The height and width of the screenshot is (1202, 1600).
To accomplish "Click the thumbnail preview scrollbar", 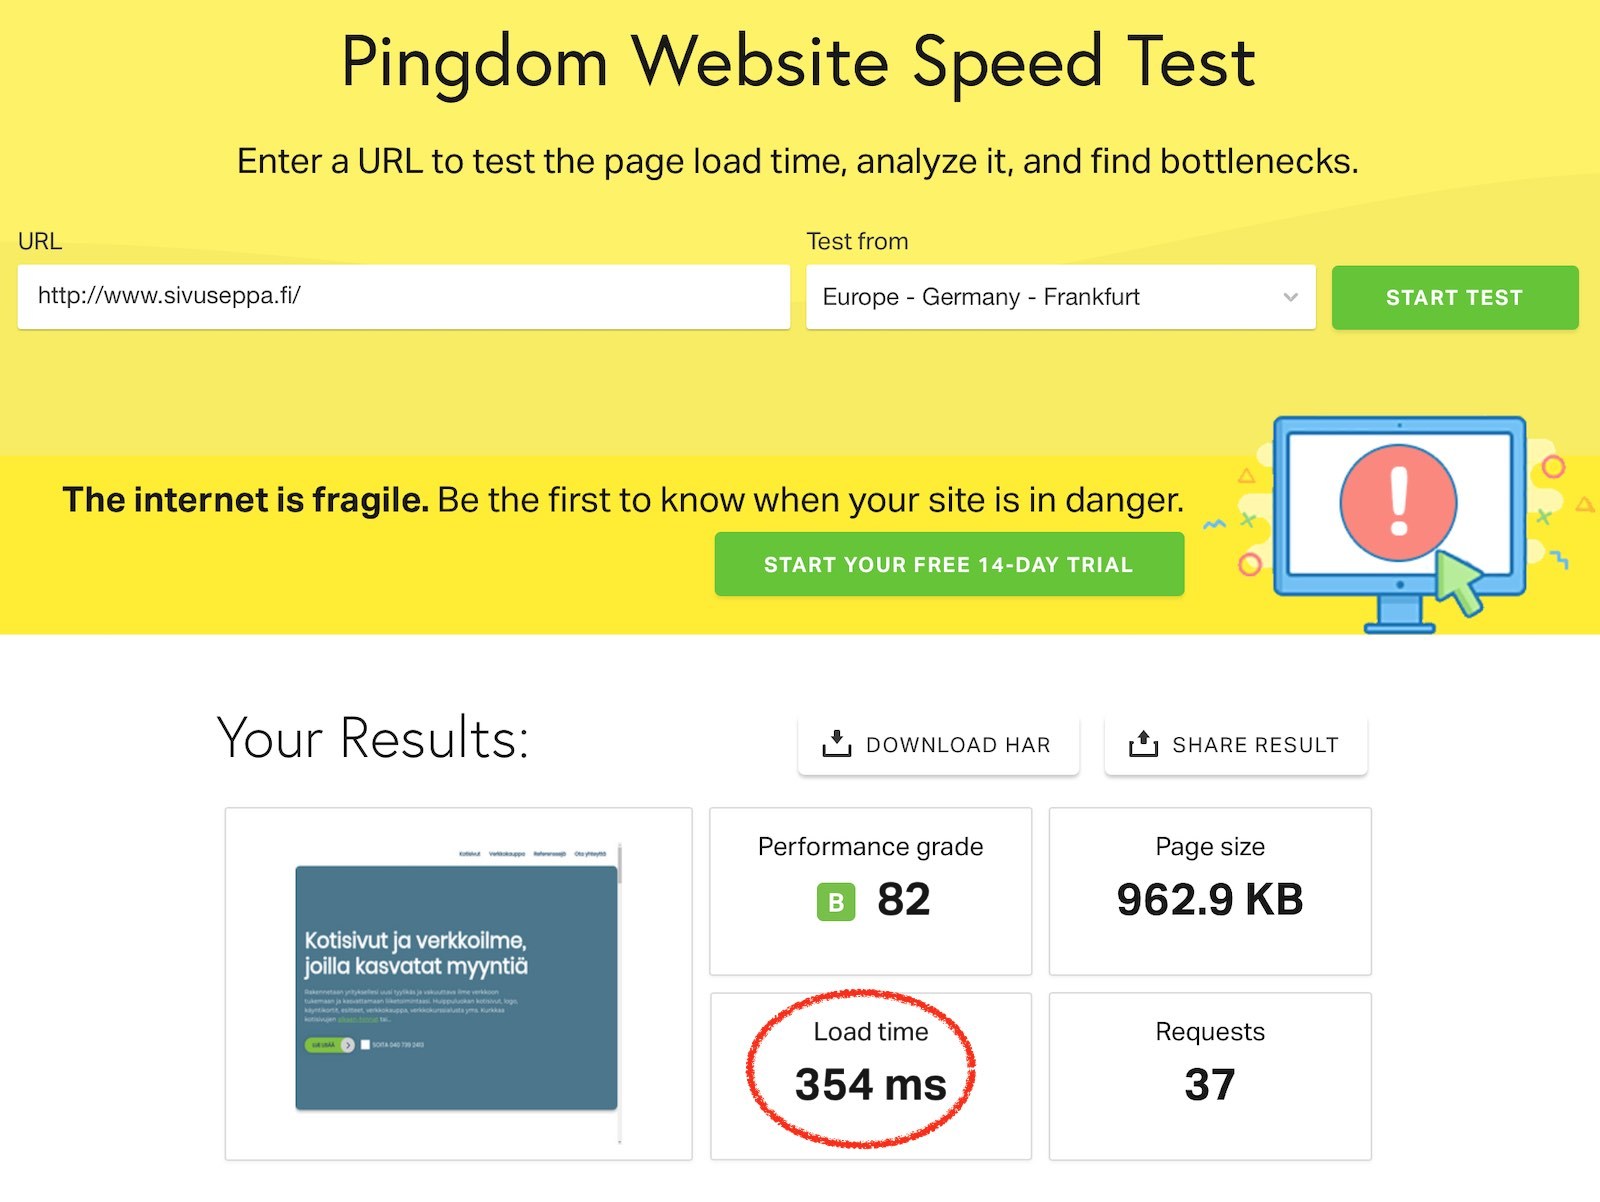I will pos(620,992).
